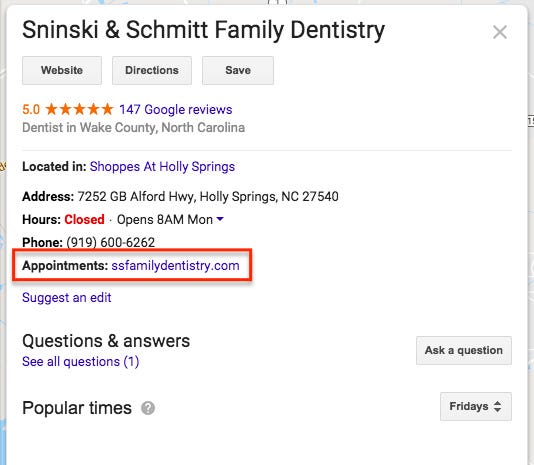This screenshot has width=534, height=465.
Task: Visit ssfamilydentistry.com appointments link
Action: click(x=175, y=265)
